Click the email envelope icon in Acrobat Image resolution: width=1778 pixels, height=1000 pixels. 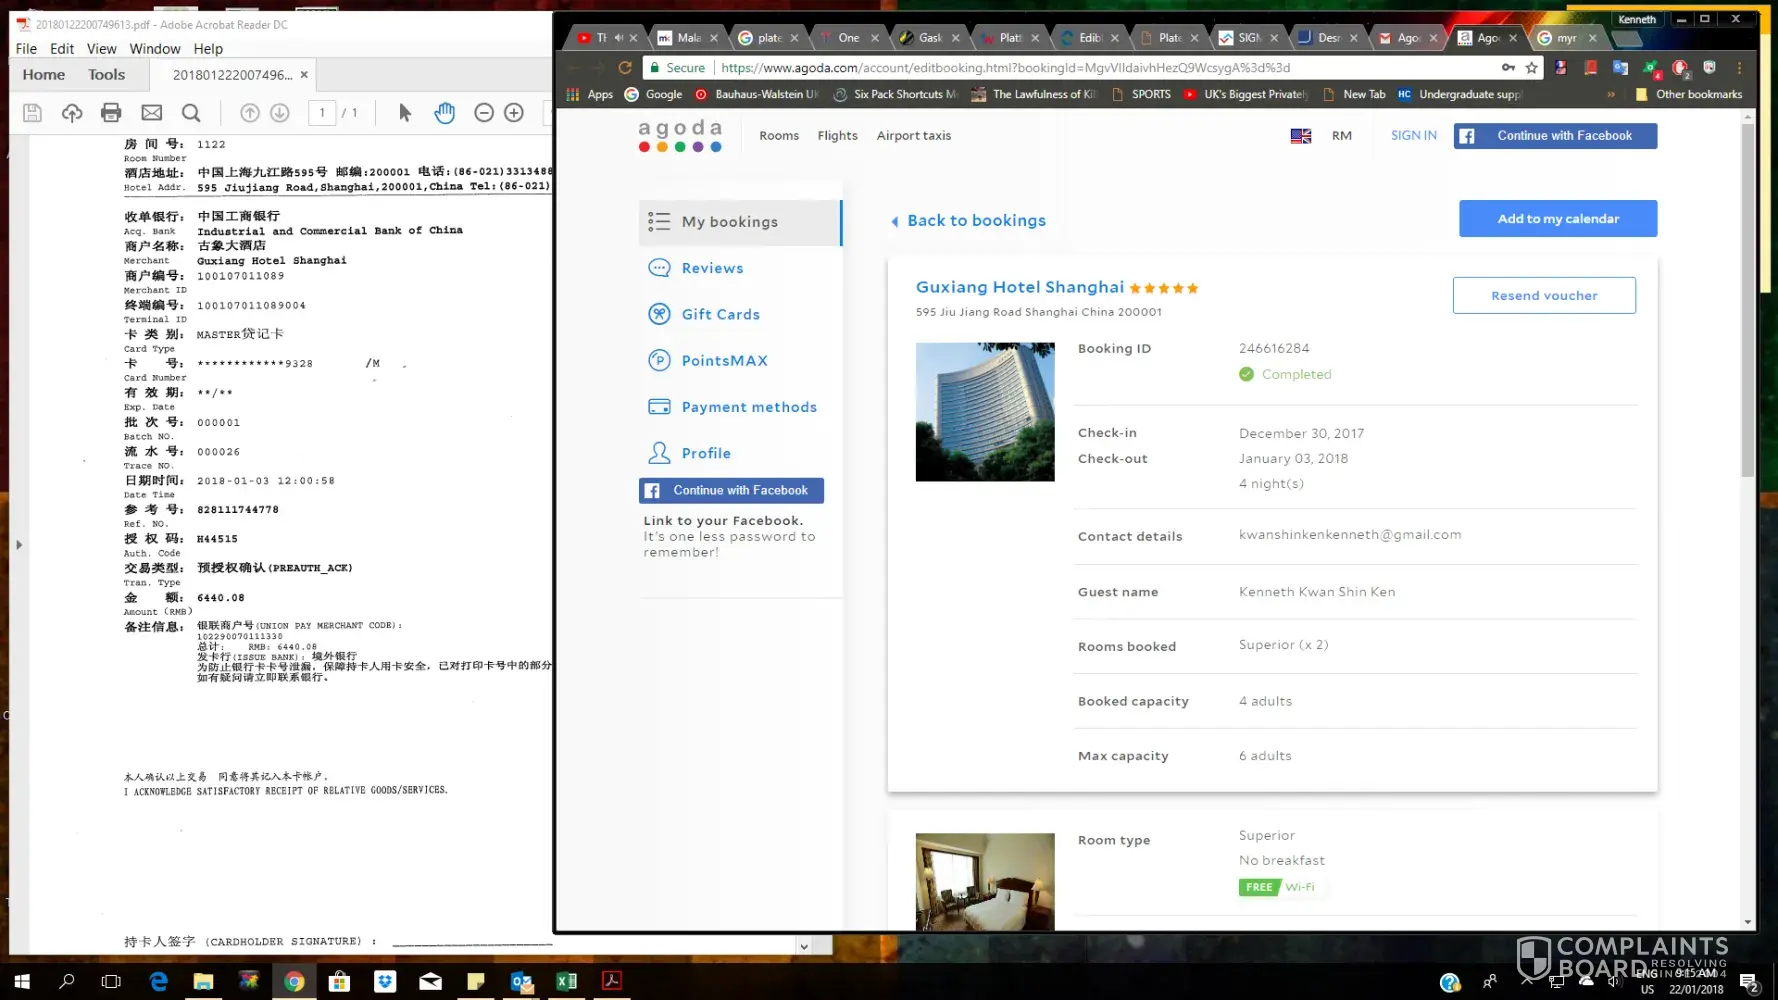pos(151,113)
